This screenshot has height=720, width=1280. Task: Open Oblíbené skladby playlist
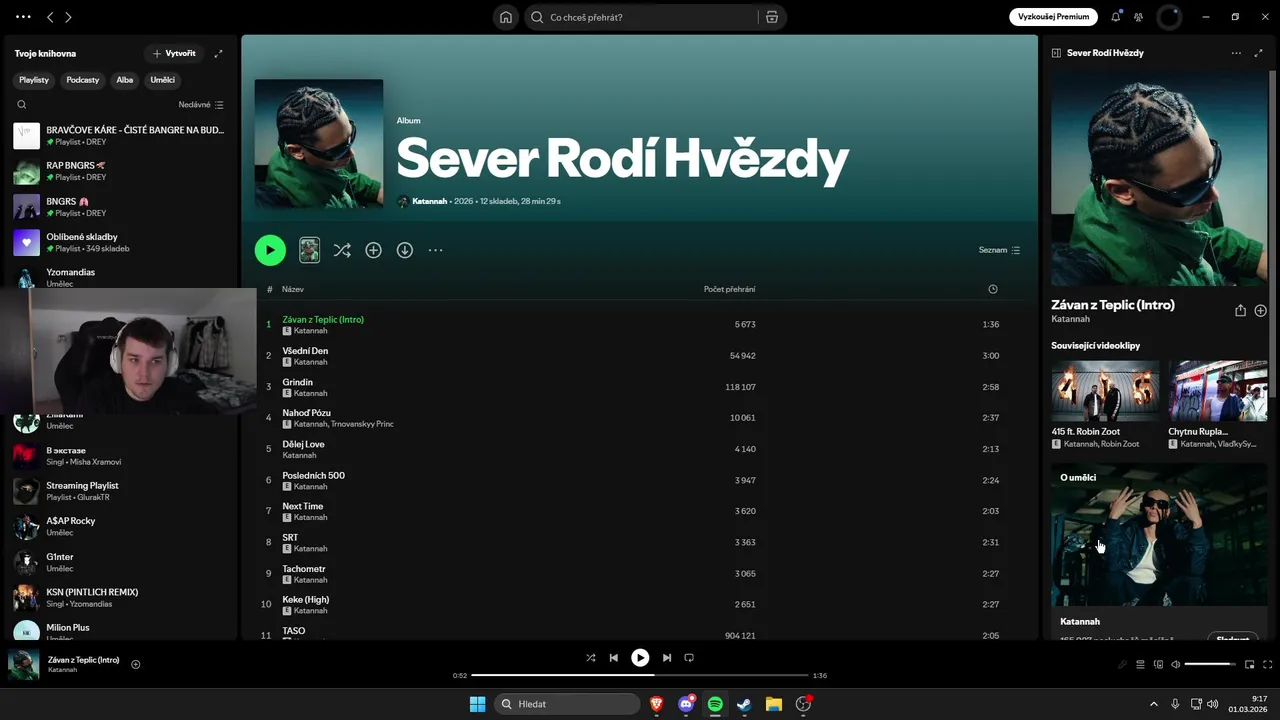(121, 242)
